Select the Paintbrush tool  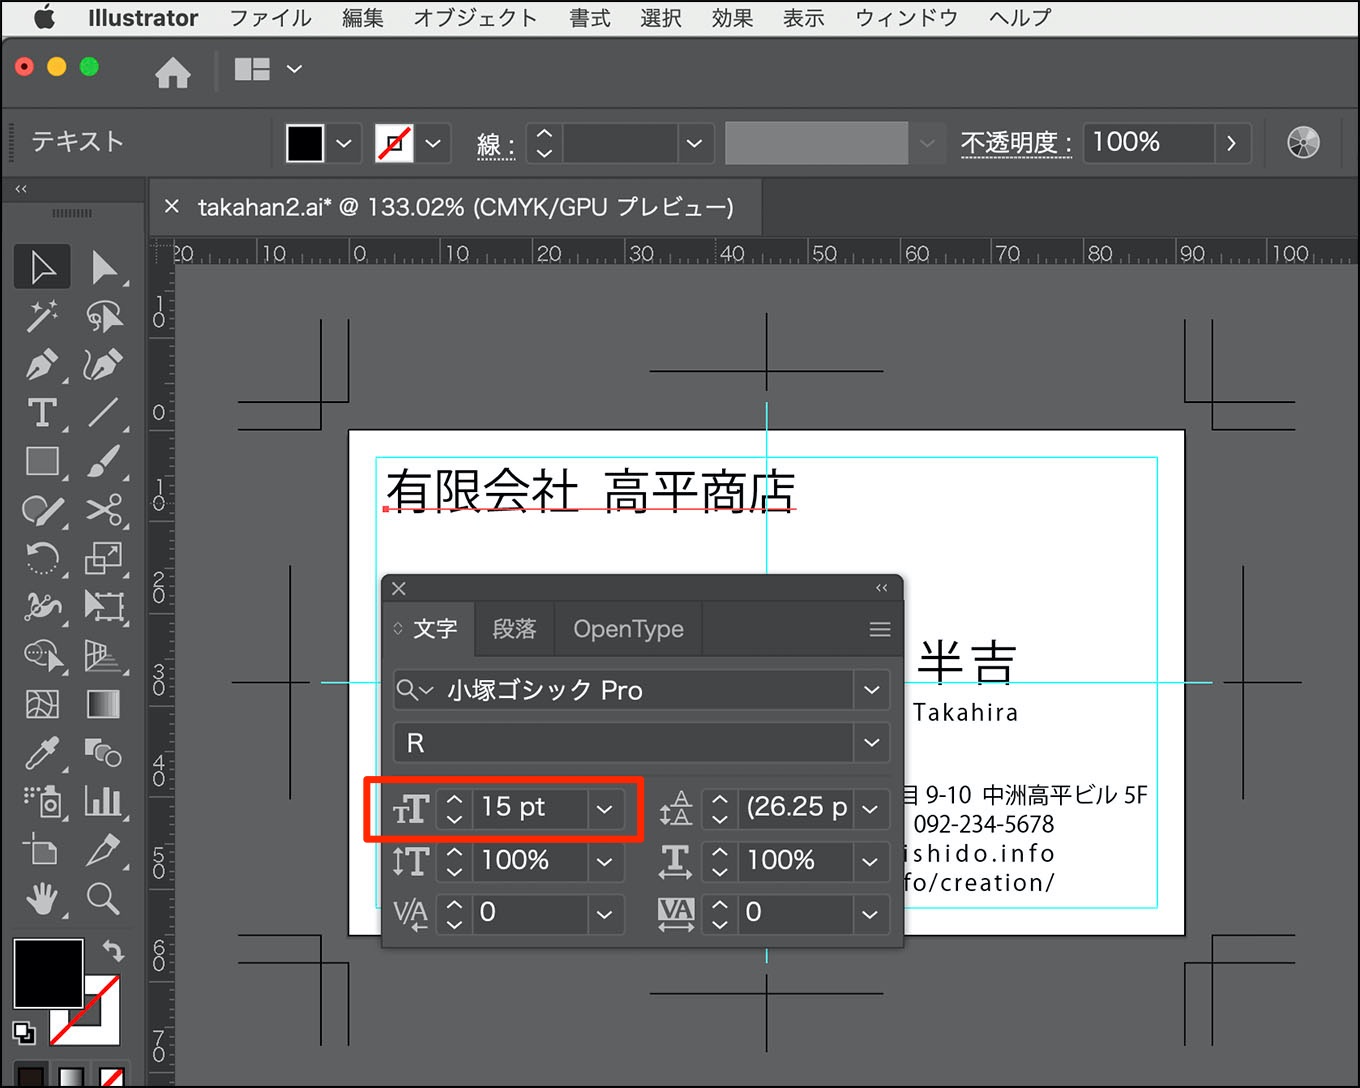tap(104, 461)
